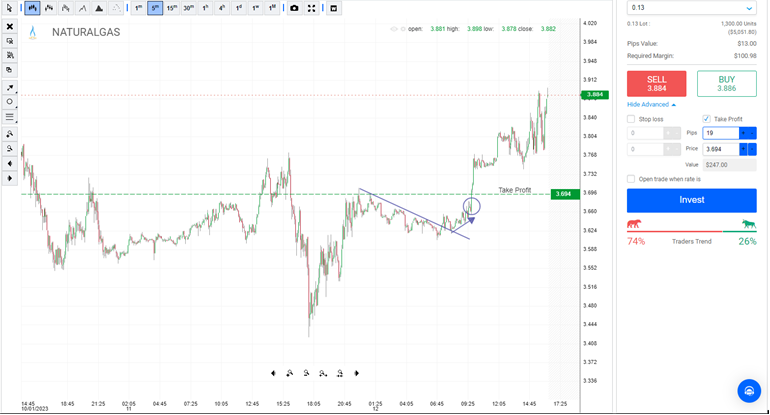770x415 pixels.
Task: Enable the Stop loss checkbox
Action: pos(631,119)
